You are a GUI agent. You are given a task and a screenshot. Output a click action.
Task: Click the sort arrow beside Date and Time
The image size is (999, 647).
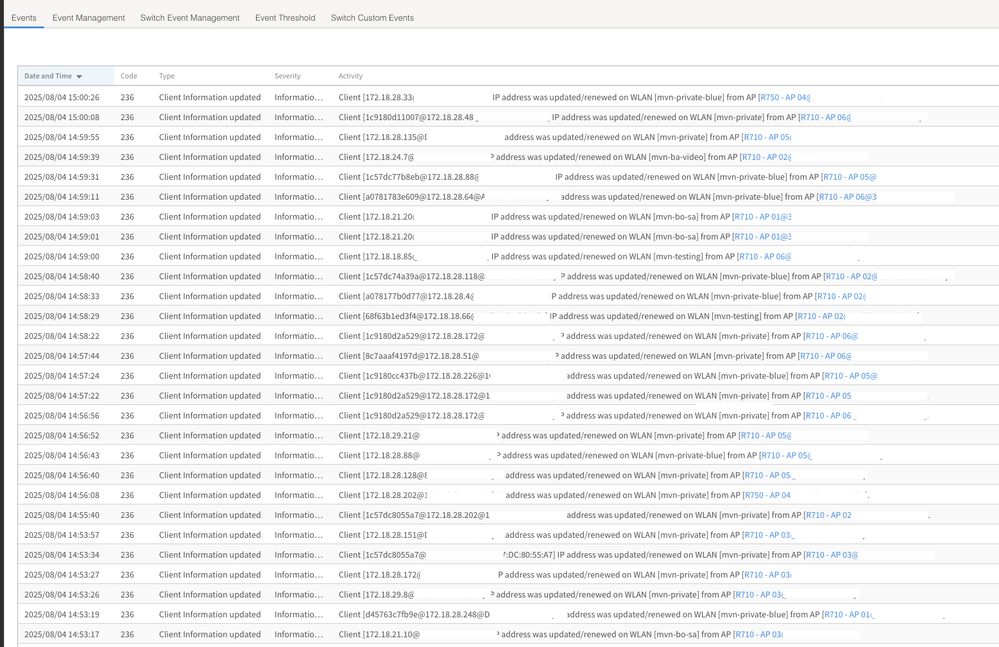[80, 77]
